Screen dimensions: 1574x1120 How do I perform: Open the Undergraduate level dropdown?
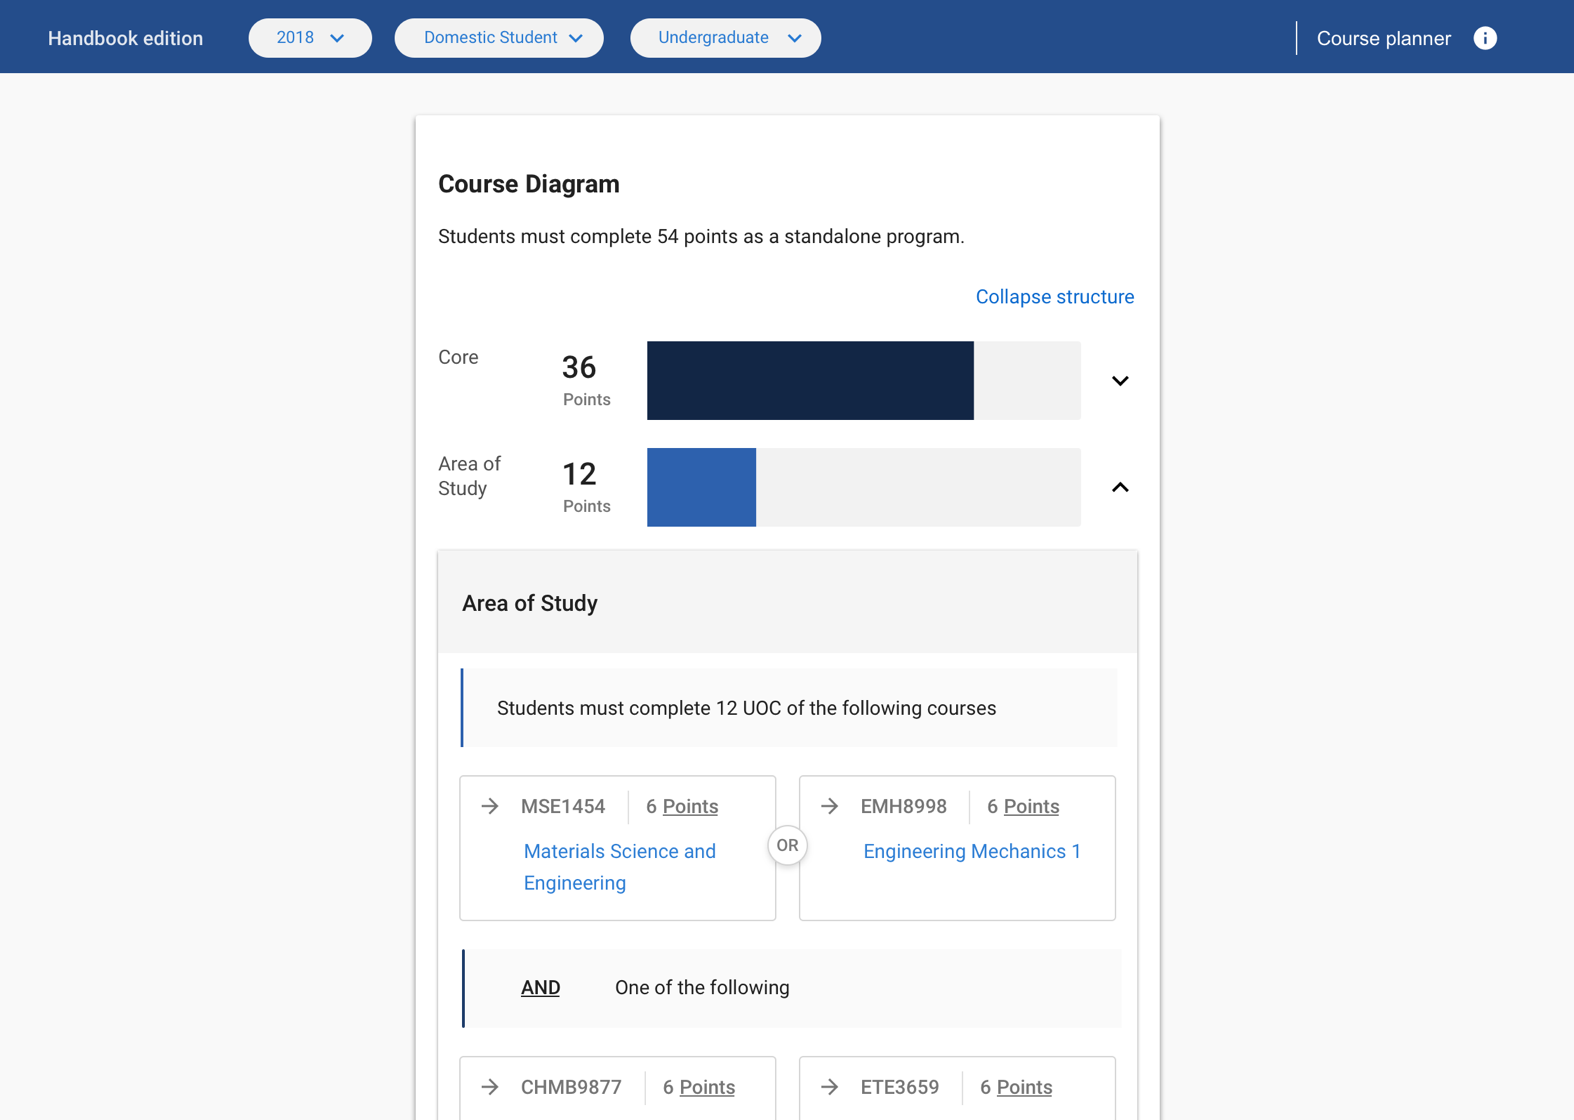pyautogui.click(x=725, y=38)
